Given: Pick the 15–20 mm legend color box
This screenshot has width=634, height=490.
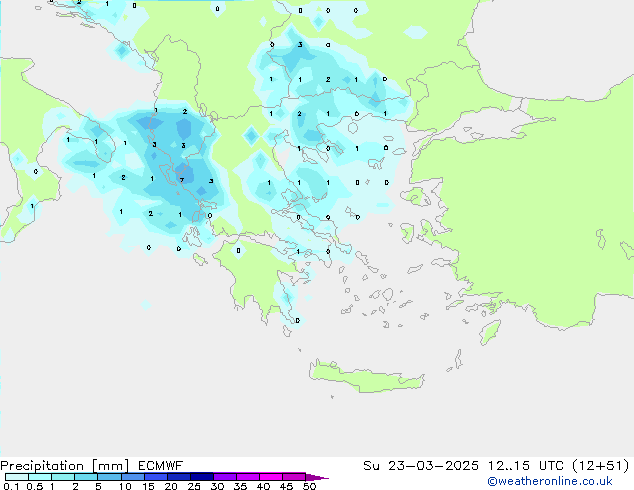Looking at the screenshot, I should (x=156, y=477).
